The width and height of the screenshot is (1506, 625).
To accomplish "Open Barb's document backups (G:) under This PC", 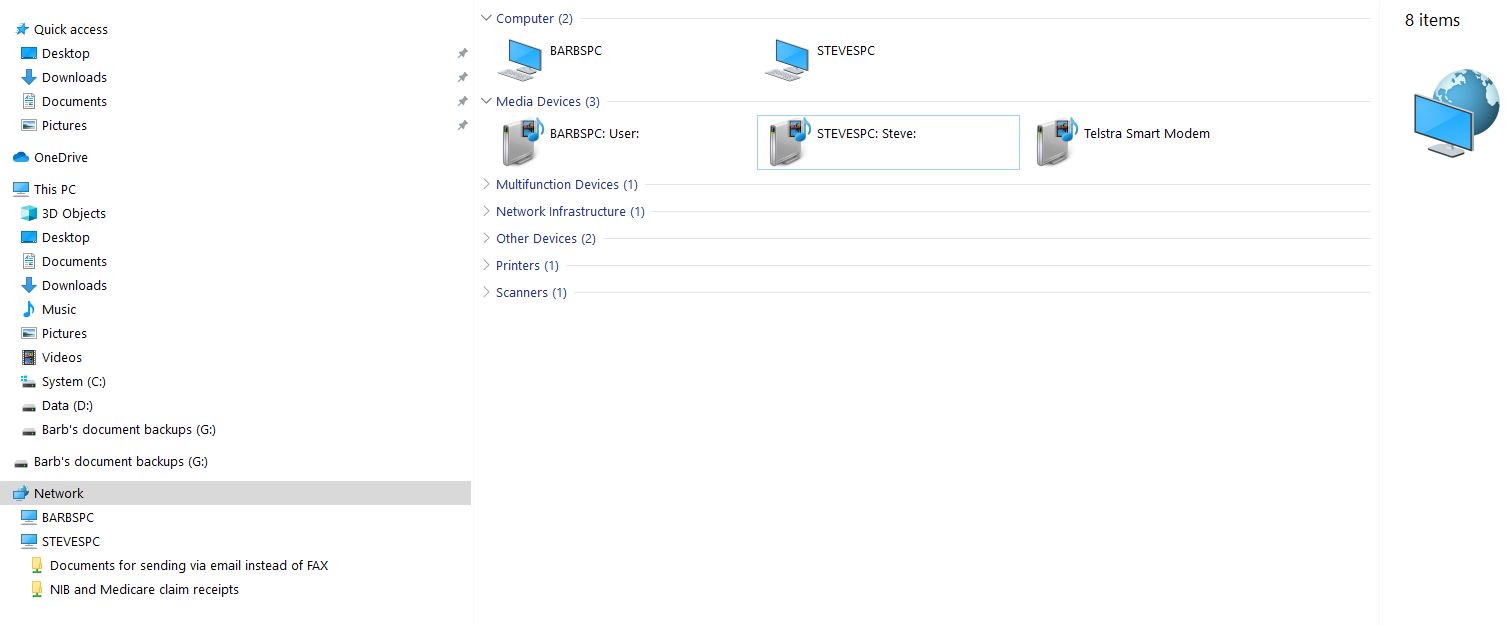I will tap(129, 429).
